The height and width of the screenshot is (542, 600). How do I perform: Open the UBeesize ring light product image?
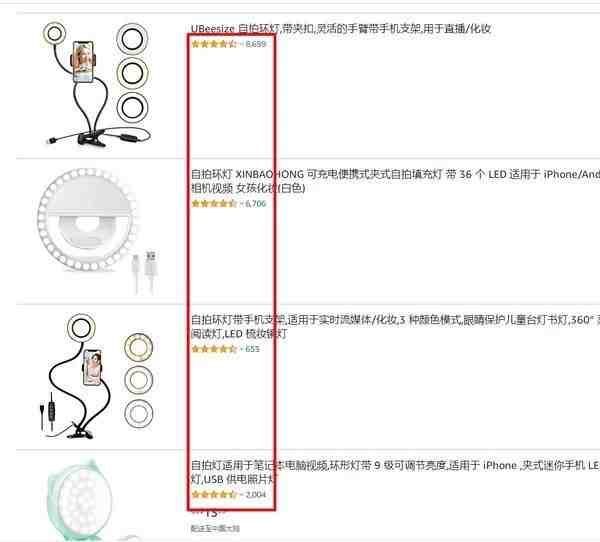(96, 84)
